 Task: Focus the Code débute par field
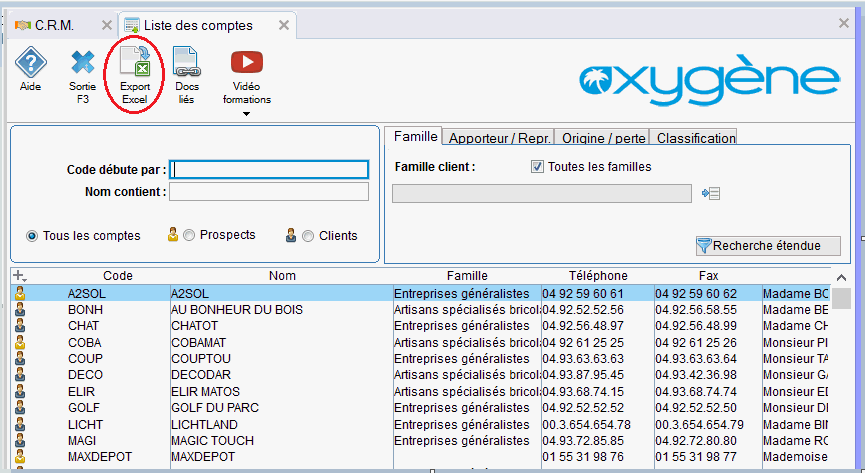click(x=269, y=169)
